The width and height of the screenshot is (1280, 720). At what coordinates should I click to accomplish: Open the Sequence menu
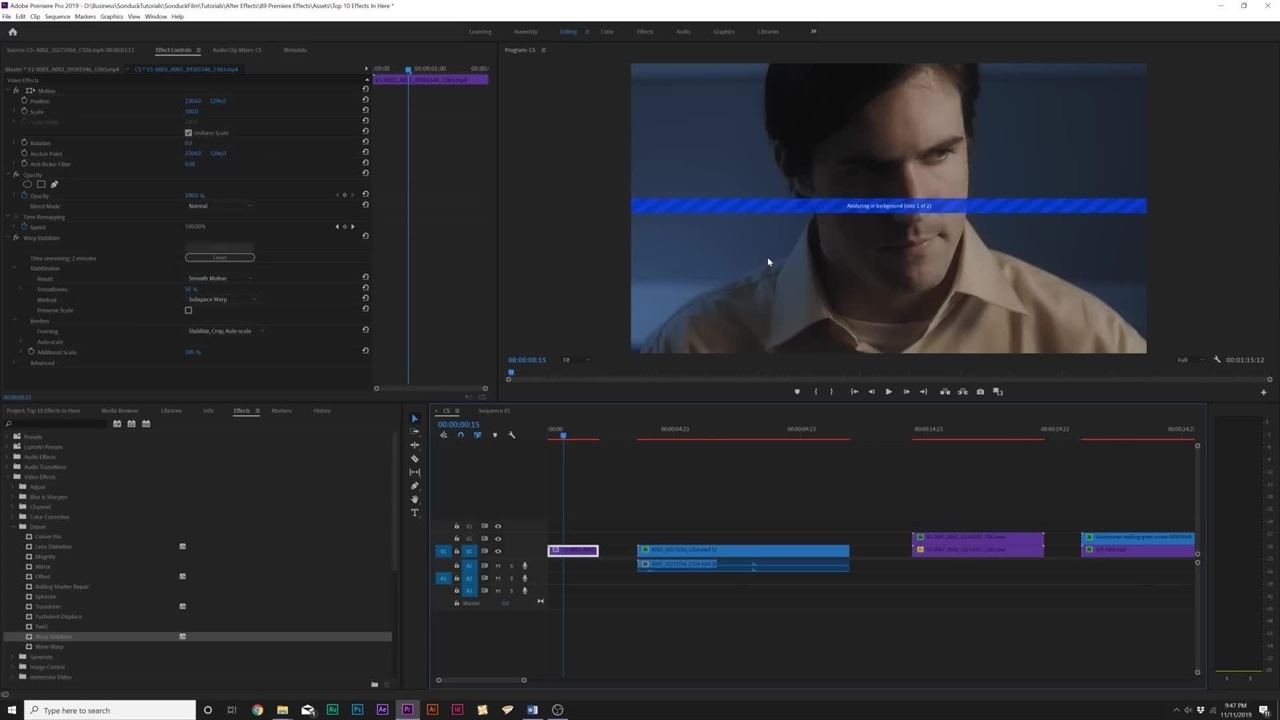(x=57, y=17)
